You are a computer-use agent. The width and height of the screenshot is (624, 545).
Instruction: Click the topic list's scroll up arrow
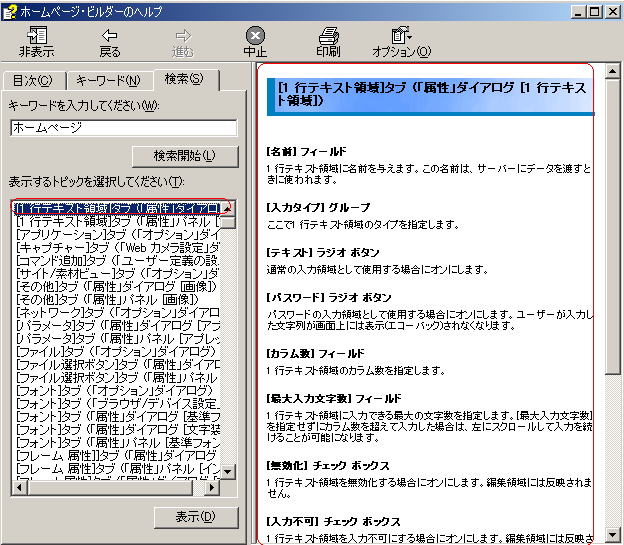click(228, 208)
